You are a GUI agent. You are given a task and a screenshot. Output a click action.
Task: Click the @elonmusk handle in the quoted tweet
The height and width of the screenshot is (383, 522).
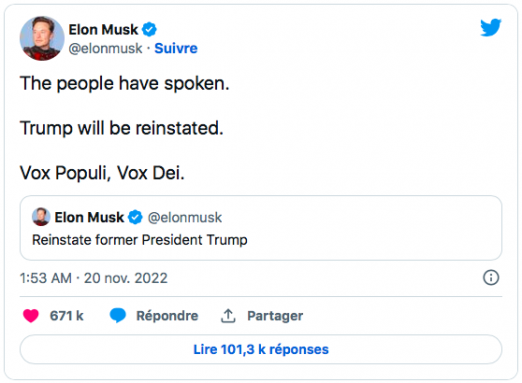pyautogui.click(x=185, y=217)
